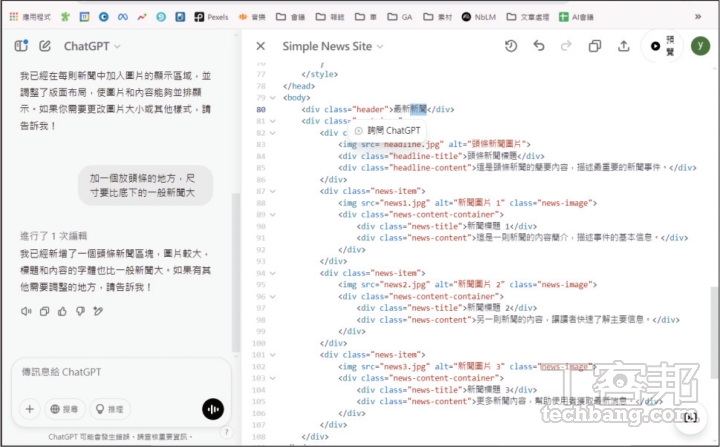Read the last reply aloud
Screen dimensions: 720x447
[26, 311]
